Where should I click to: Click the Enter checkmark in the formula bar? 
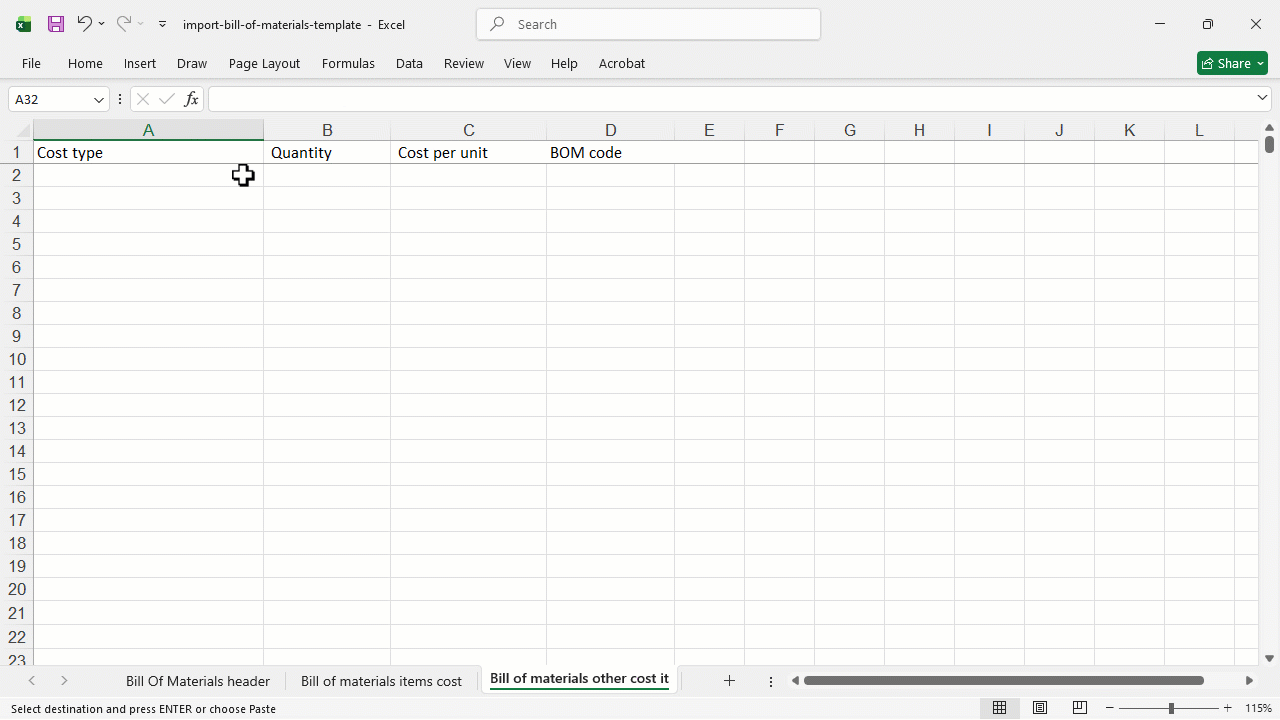coord(167,99)
